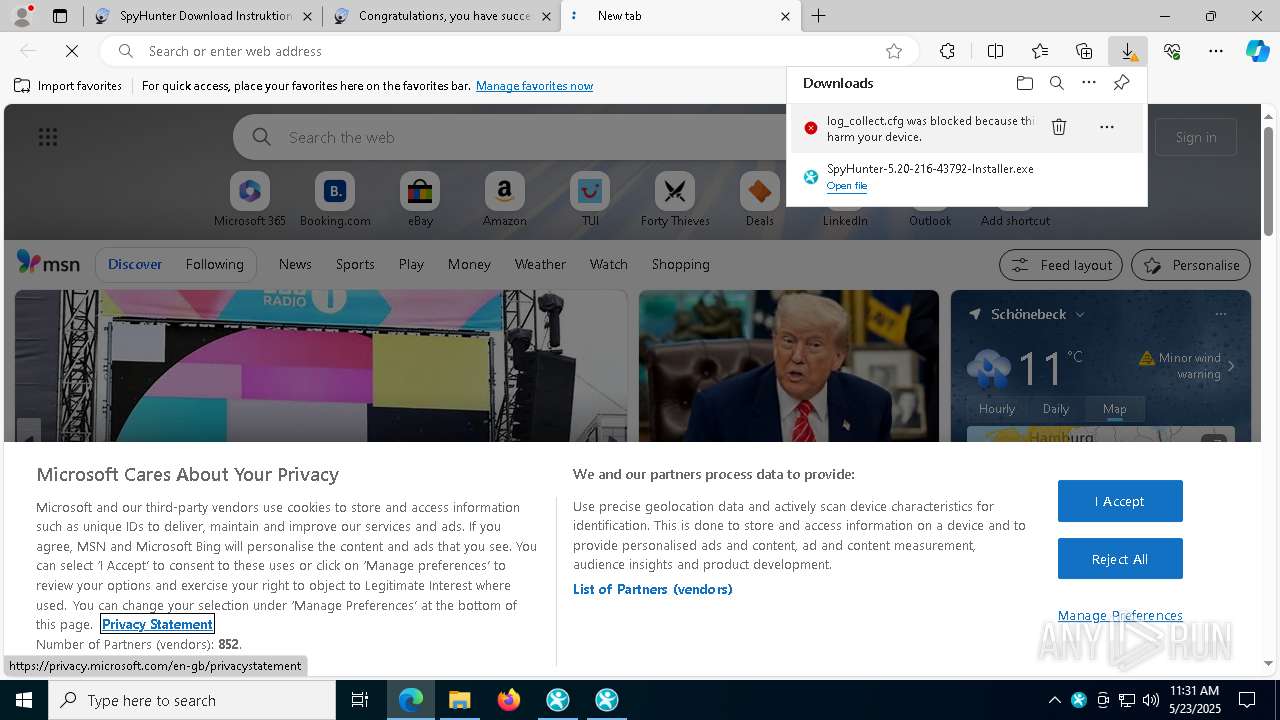The height and width of the screenshot is (720, 1280).
Task: Open the browser profile icon
Action: tap(21, 16)
